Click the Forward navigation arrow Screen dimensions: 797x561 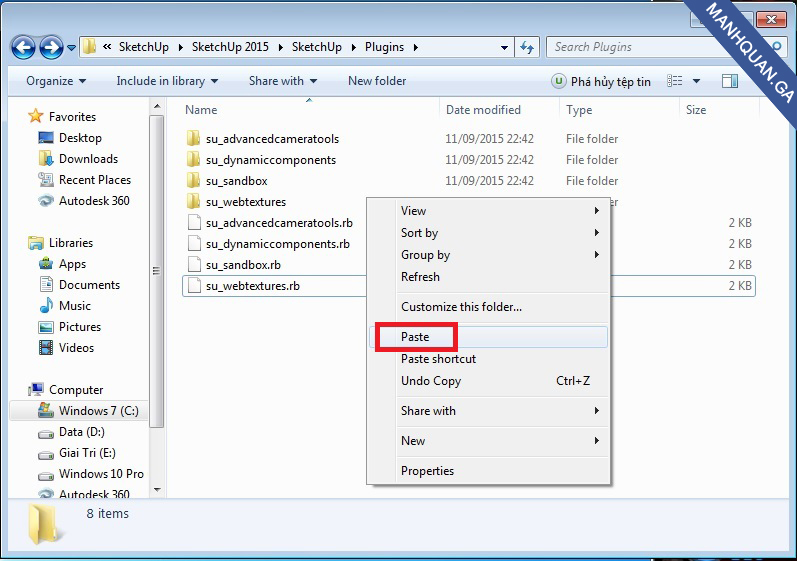tap(51, 48)
